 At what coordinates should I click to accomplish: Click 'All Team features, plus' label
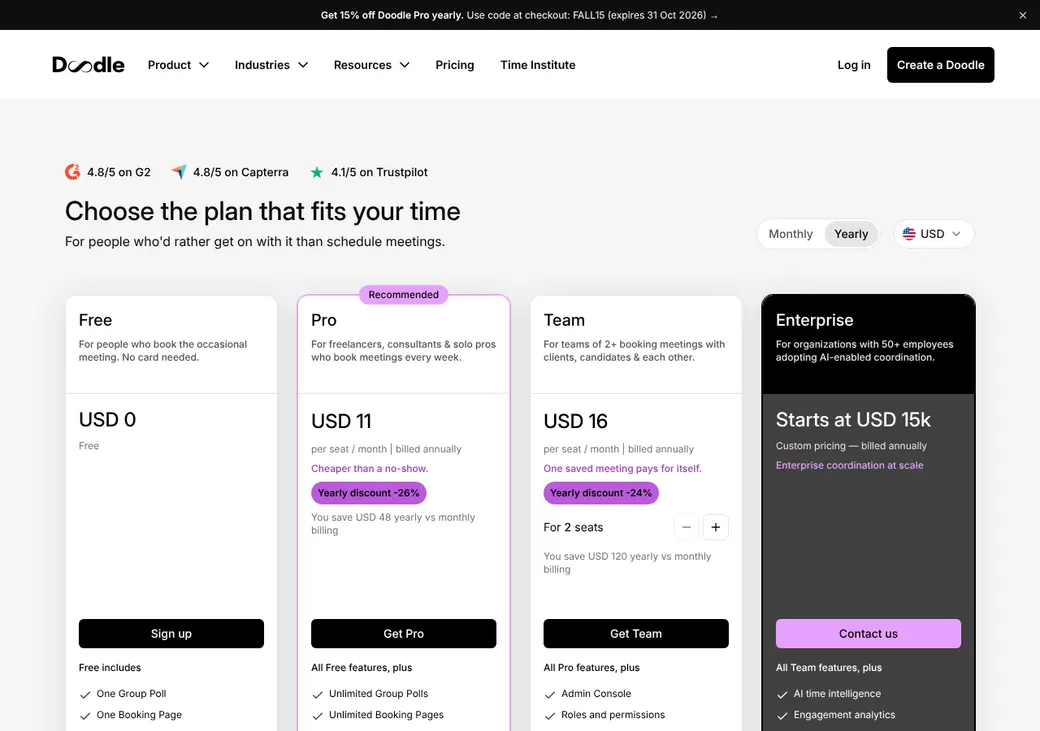tap(828, 667)
